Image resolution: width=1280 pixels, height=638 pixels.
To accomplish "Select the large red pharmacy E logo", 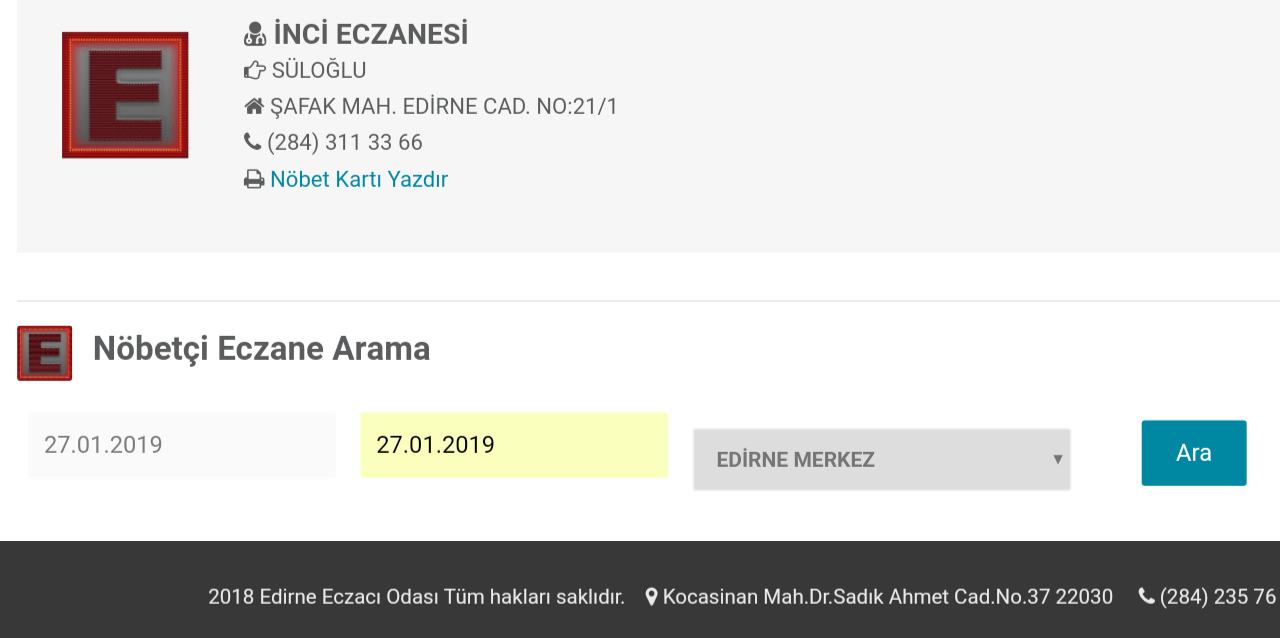I will click(x=125, y=95).
